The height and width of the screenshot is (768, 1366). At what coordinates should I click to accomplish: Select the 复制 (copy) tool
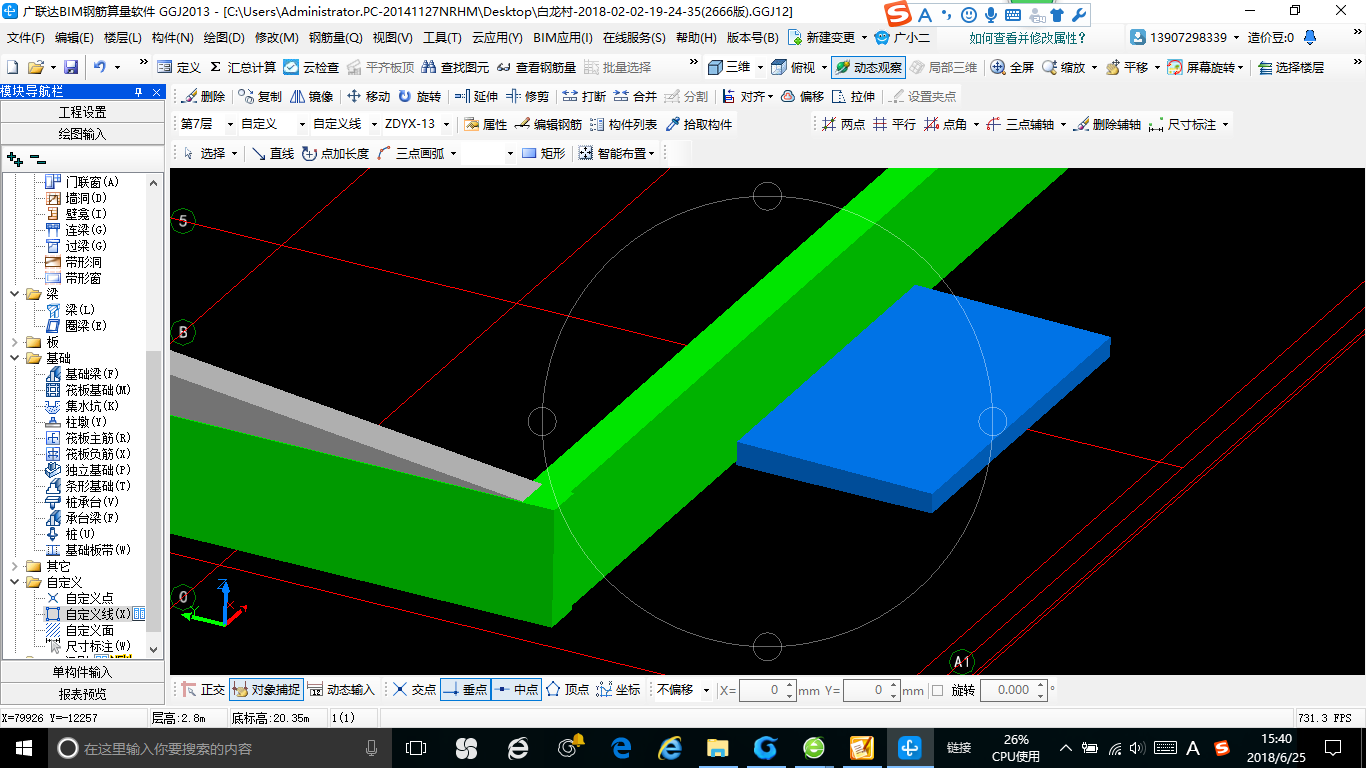tap(261, 97)
